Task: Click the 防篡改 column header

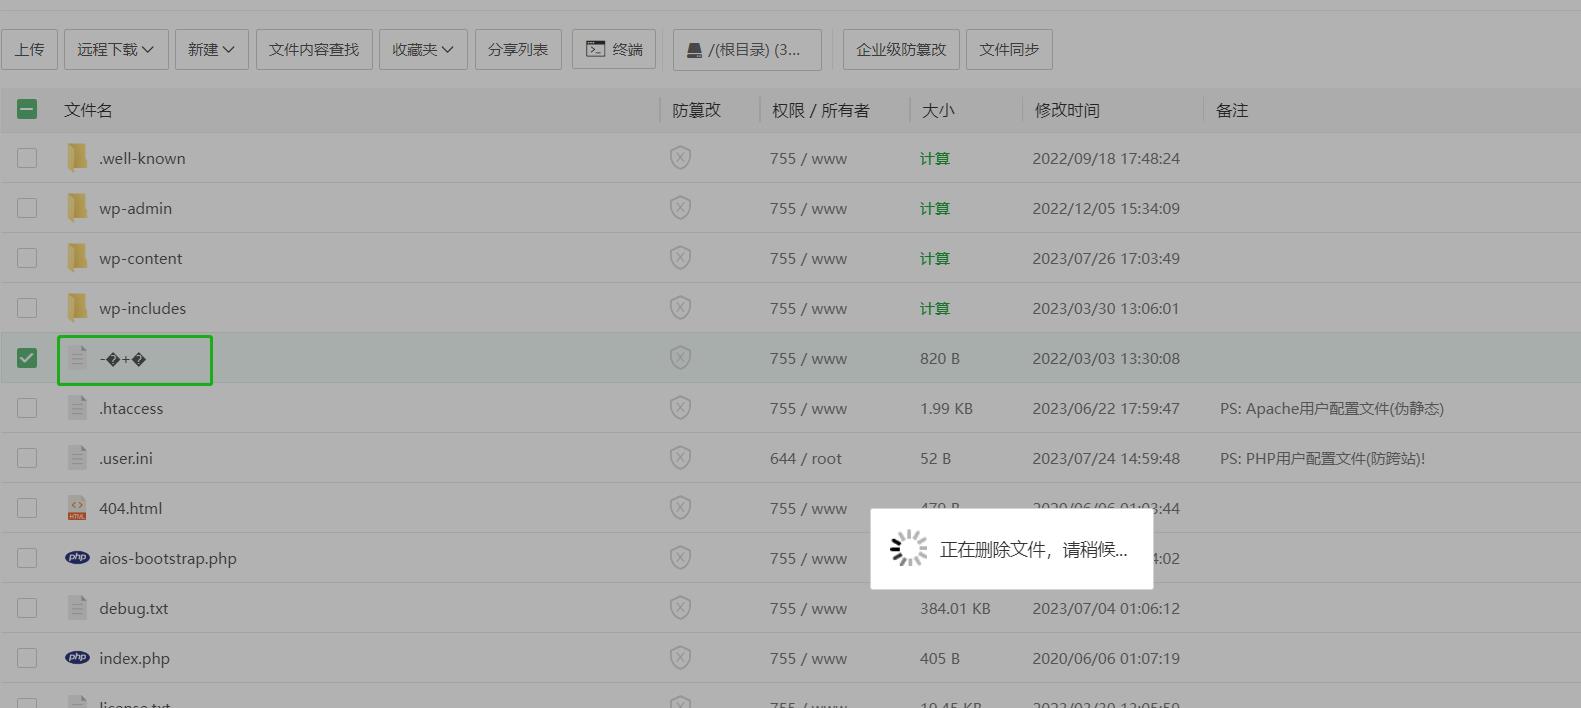Action: coord(696,110)
